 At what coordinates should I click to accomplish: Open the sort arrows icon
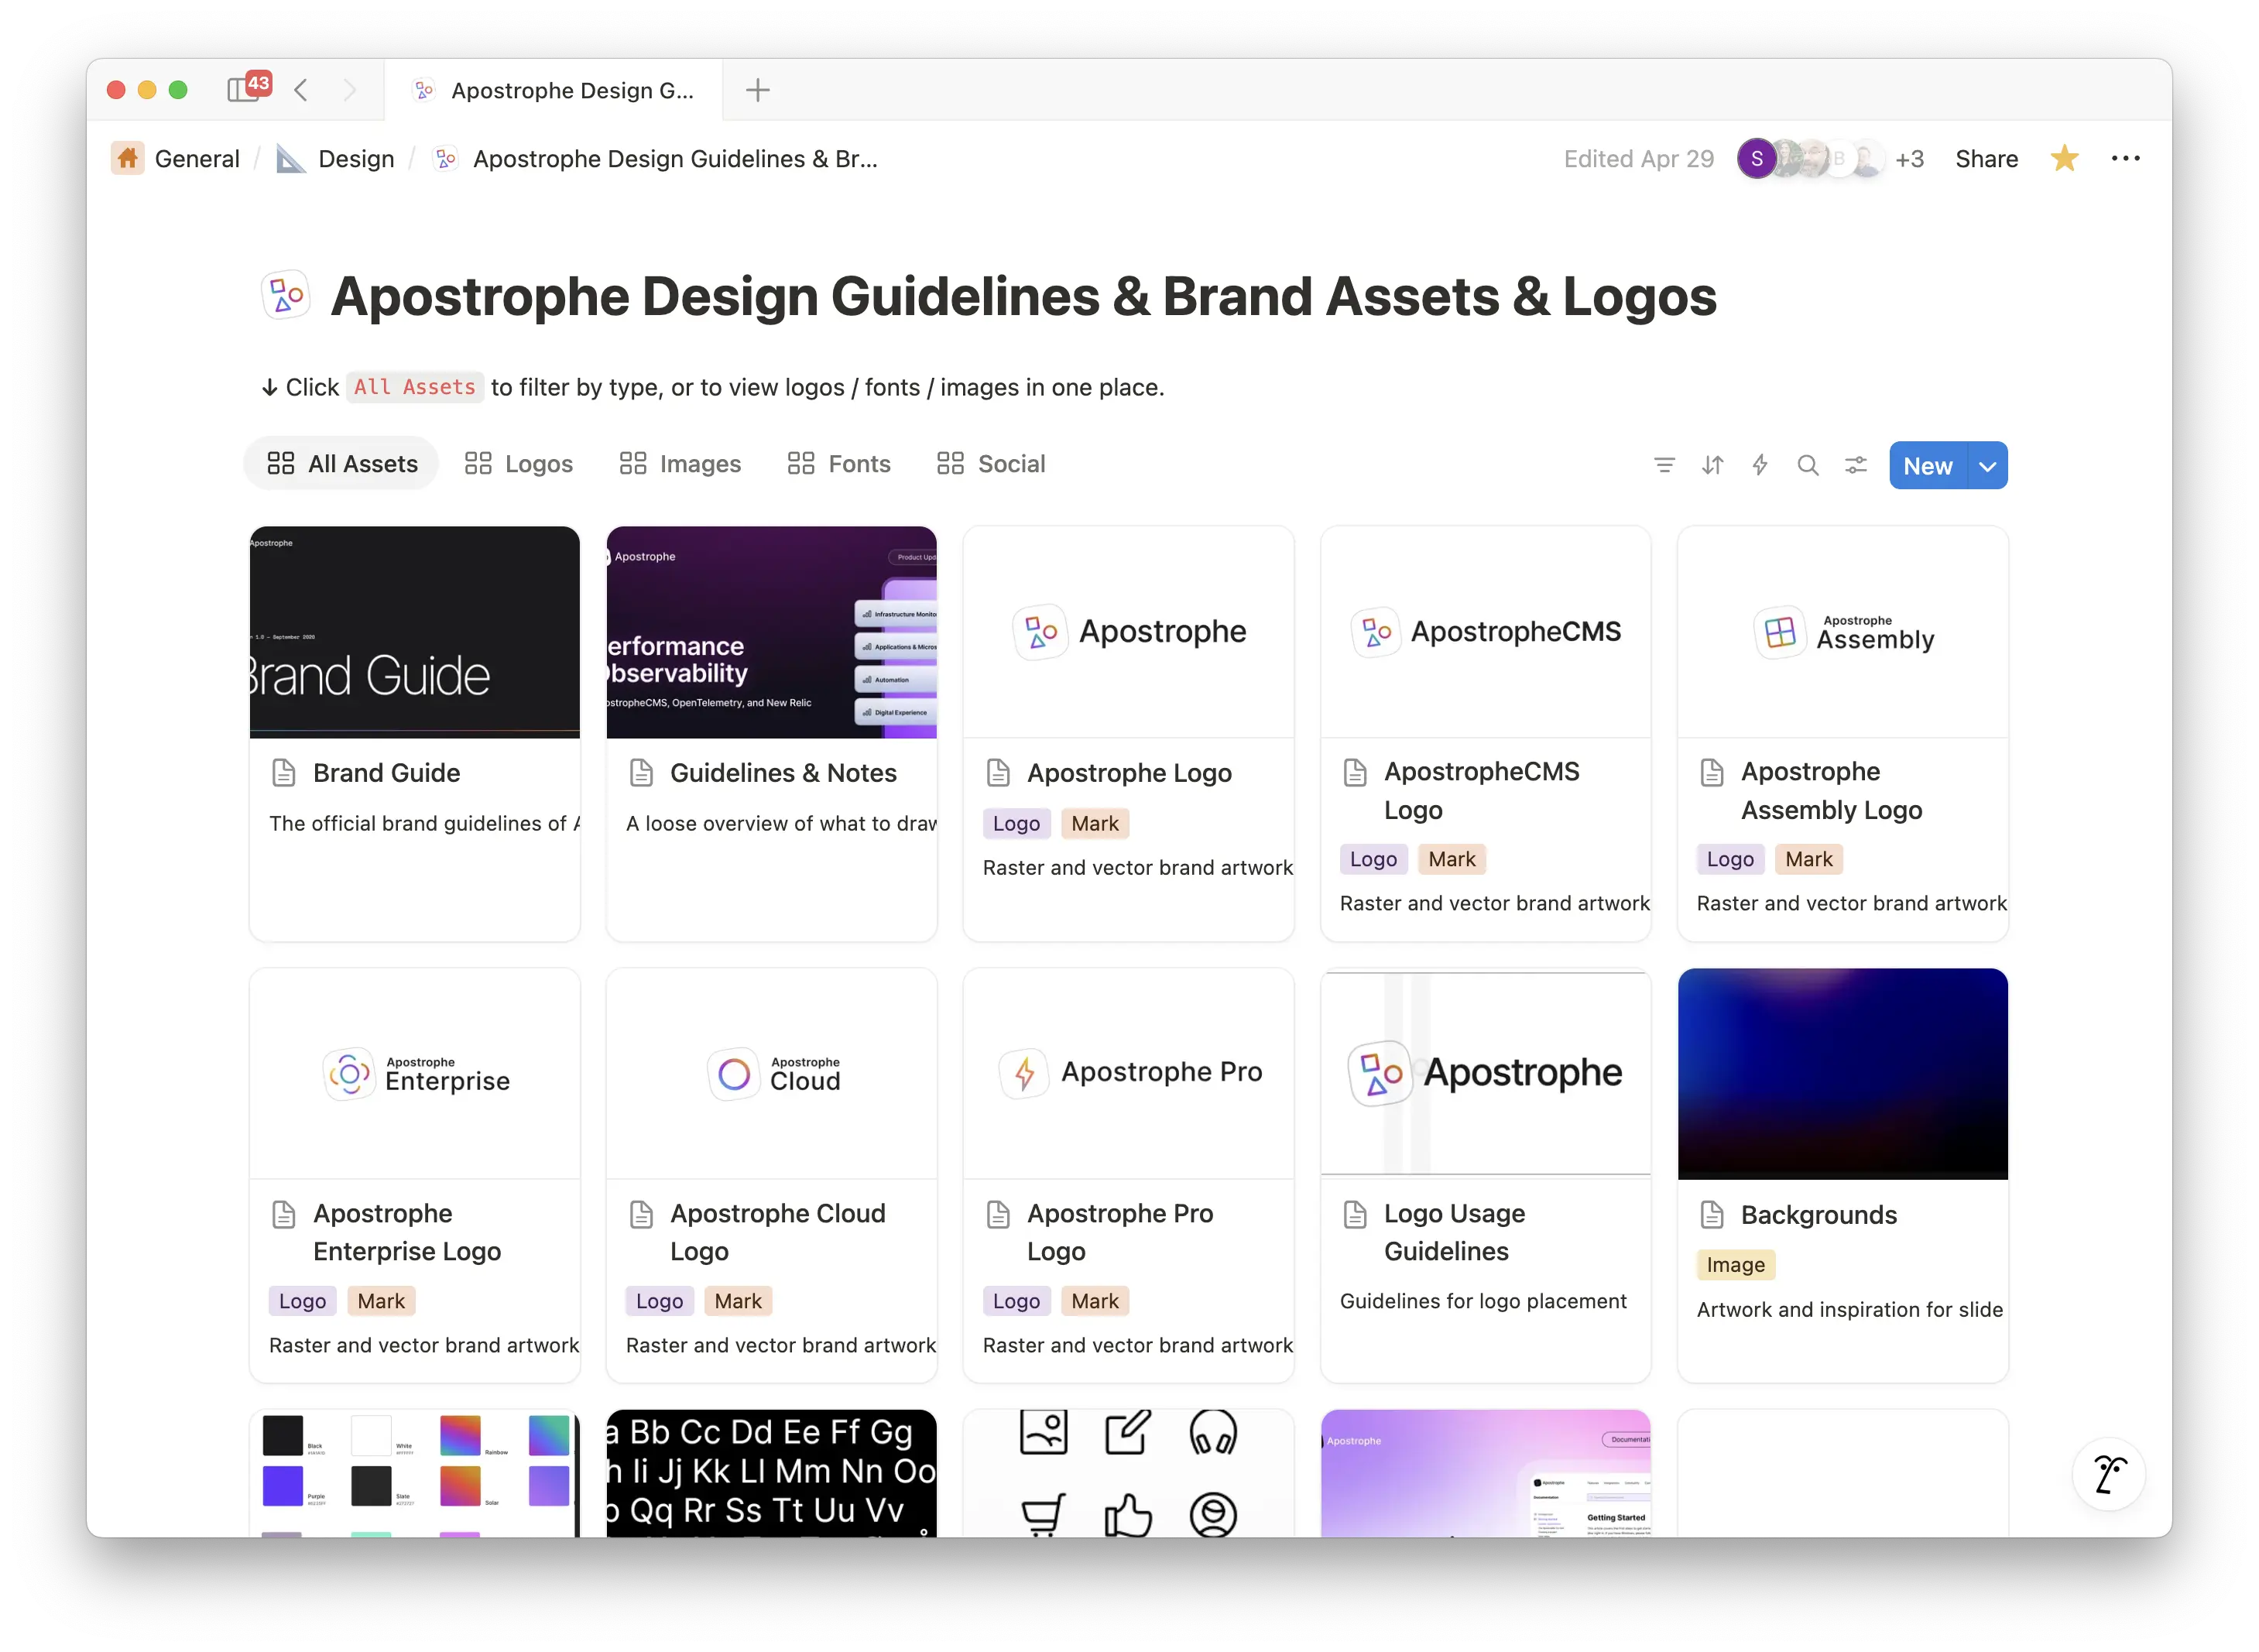1712,465
